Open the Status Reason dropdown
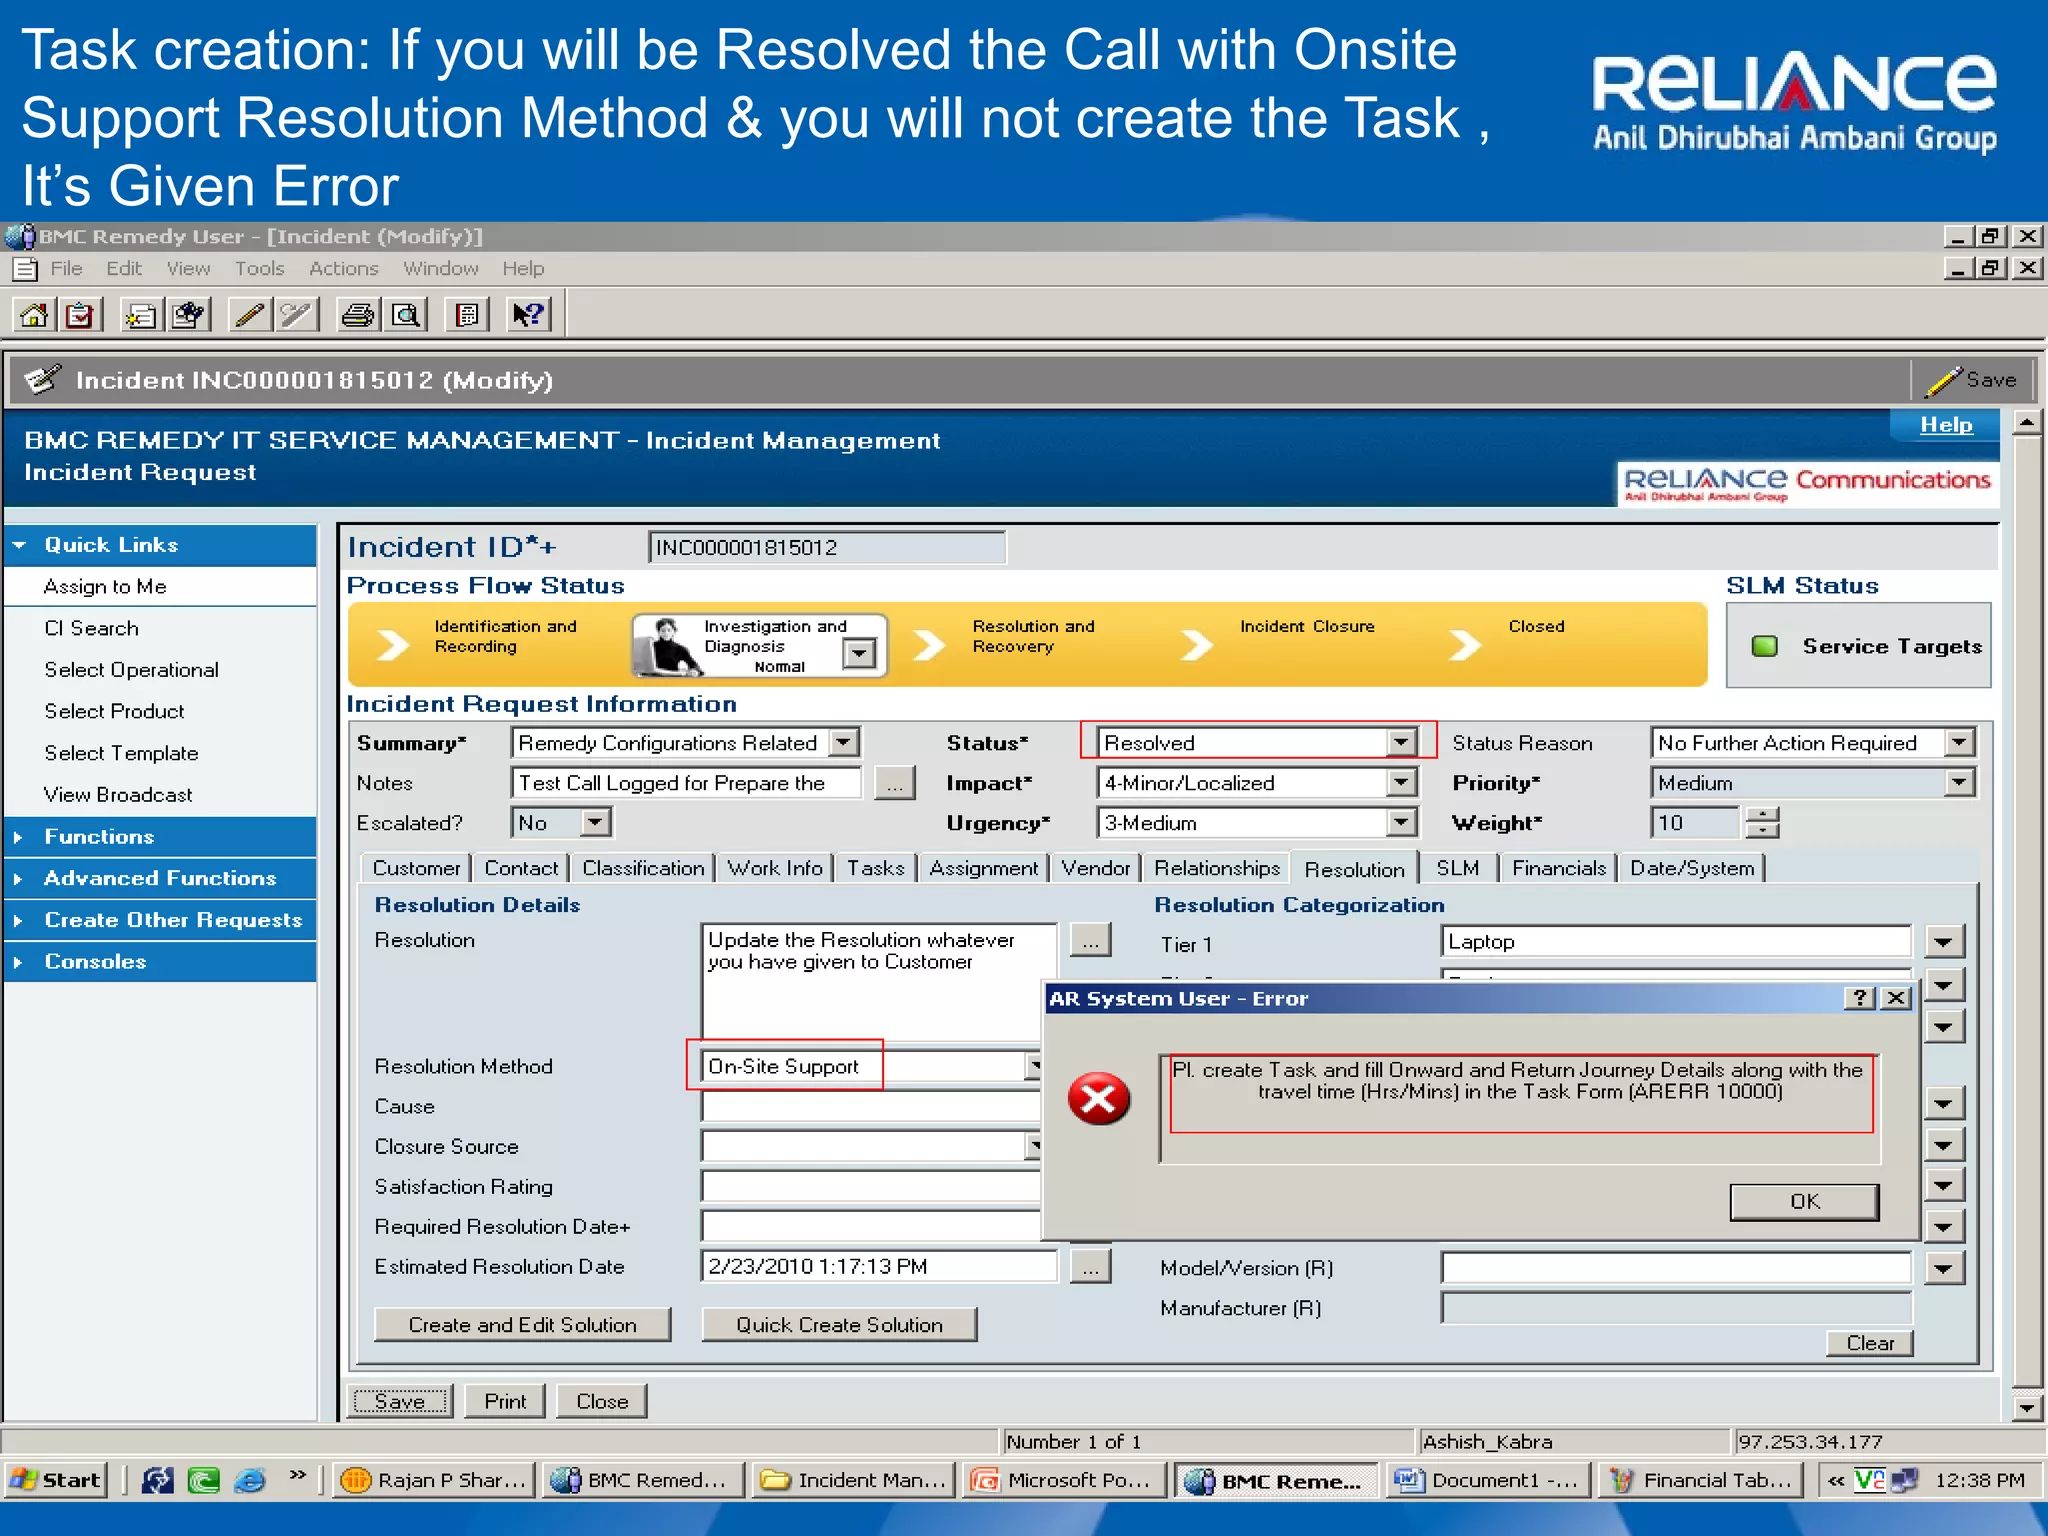 click(x=1960, y=743)
